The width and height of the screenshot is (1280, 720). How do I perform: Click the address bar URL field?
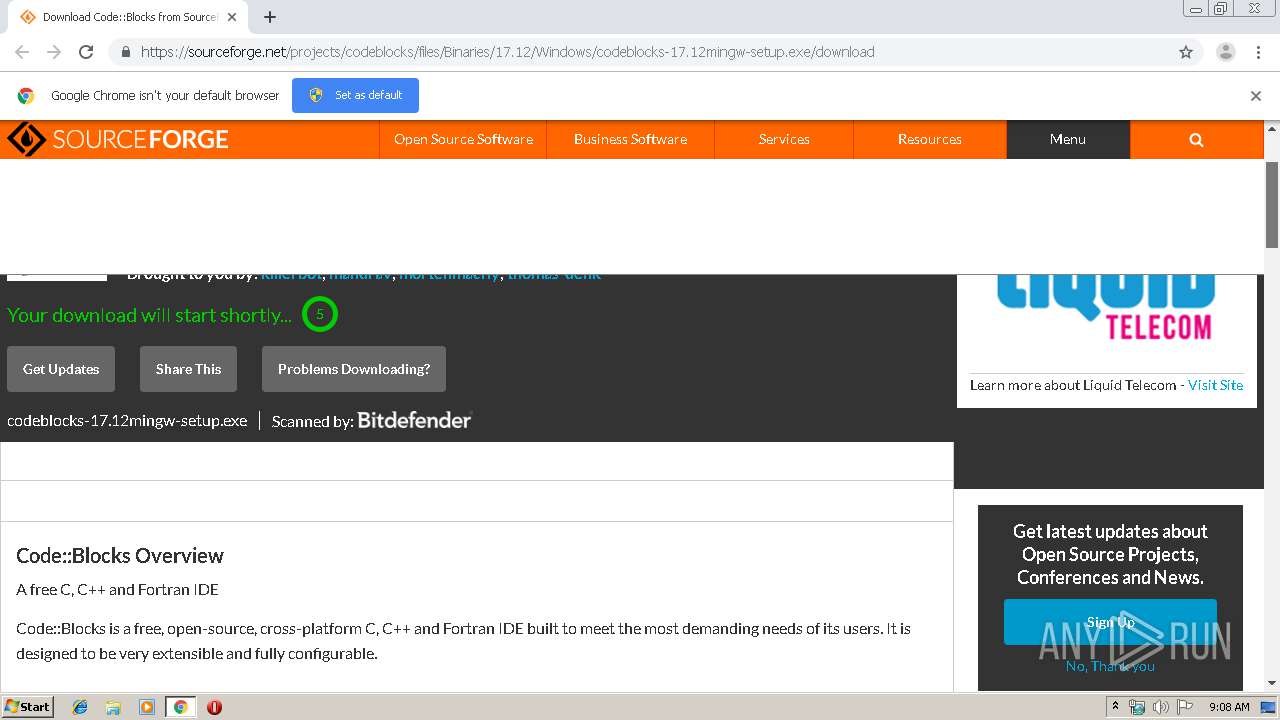pyautogui.click(x=640, y=52)
